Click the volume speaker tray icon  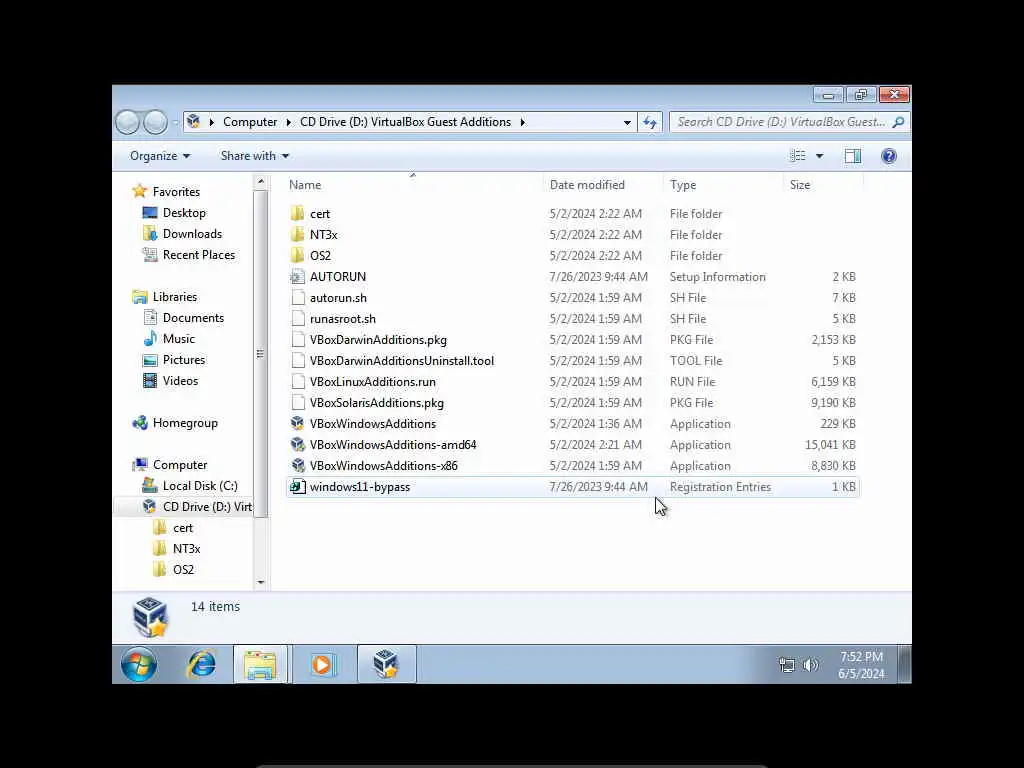810,665
